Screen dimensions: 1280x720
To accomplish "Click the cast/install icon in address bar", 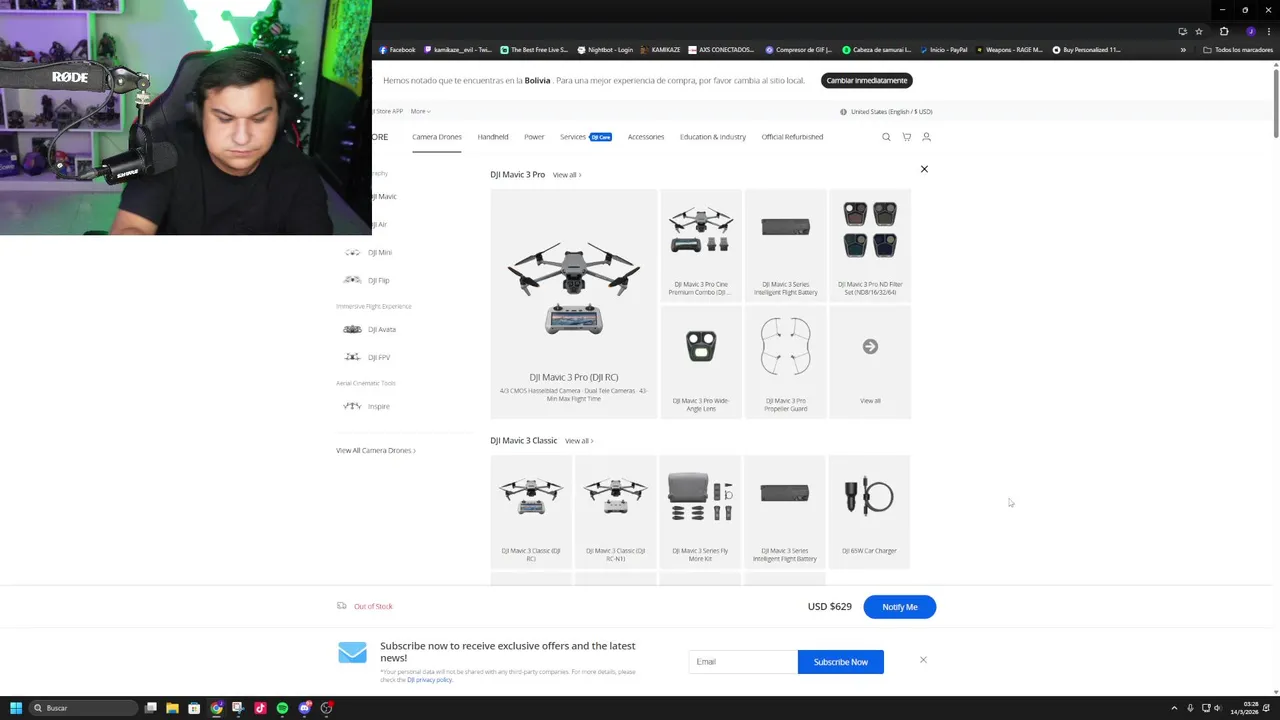I will [1183, 31].
